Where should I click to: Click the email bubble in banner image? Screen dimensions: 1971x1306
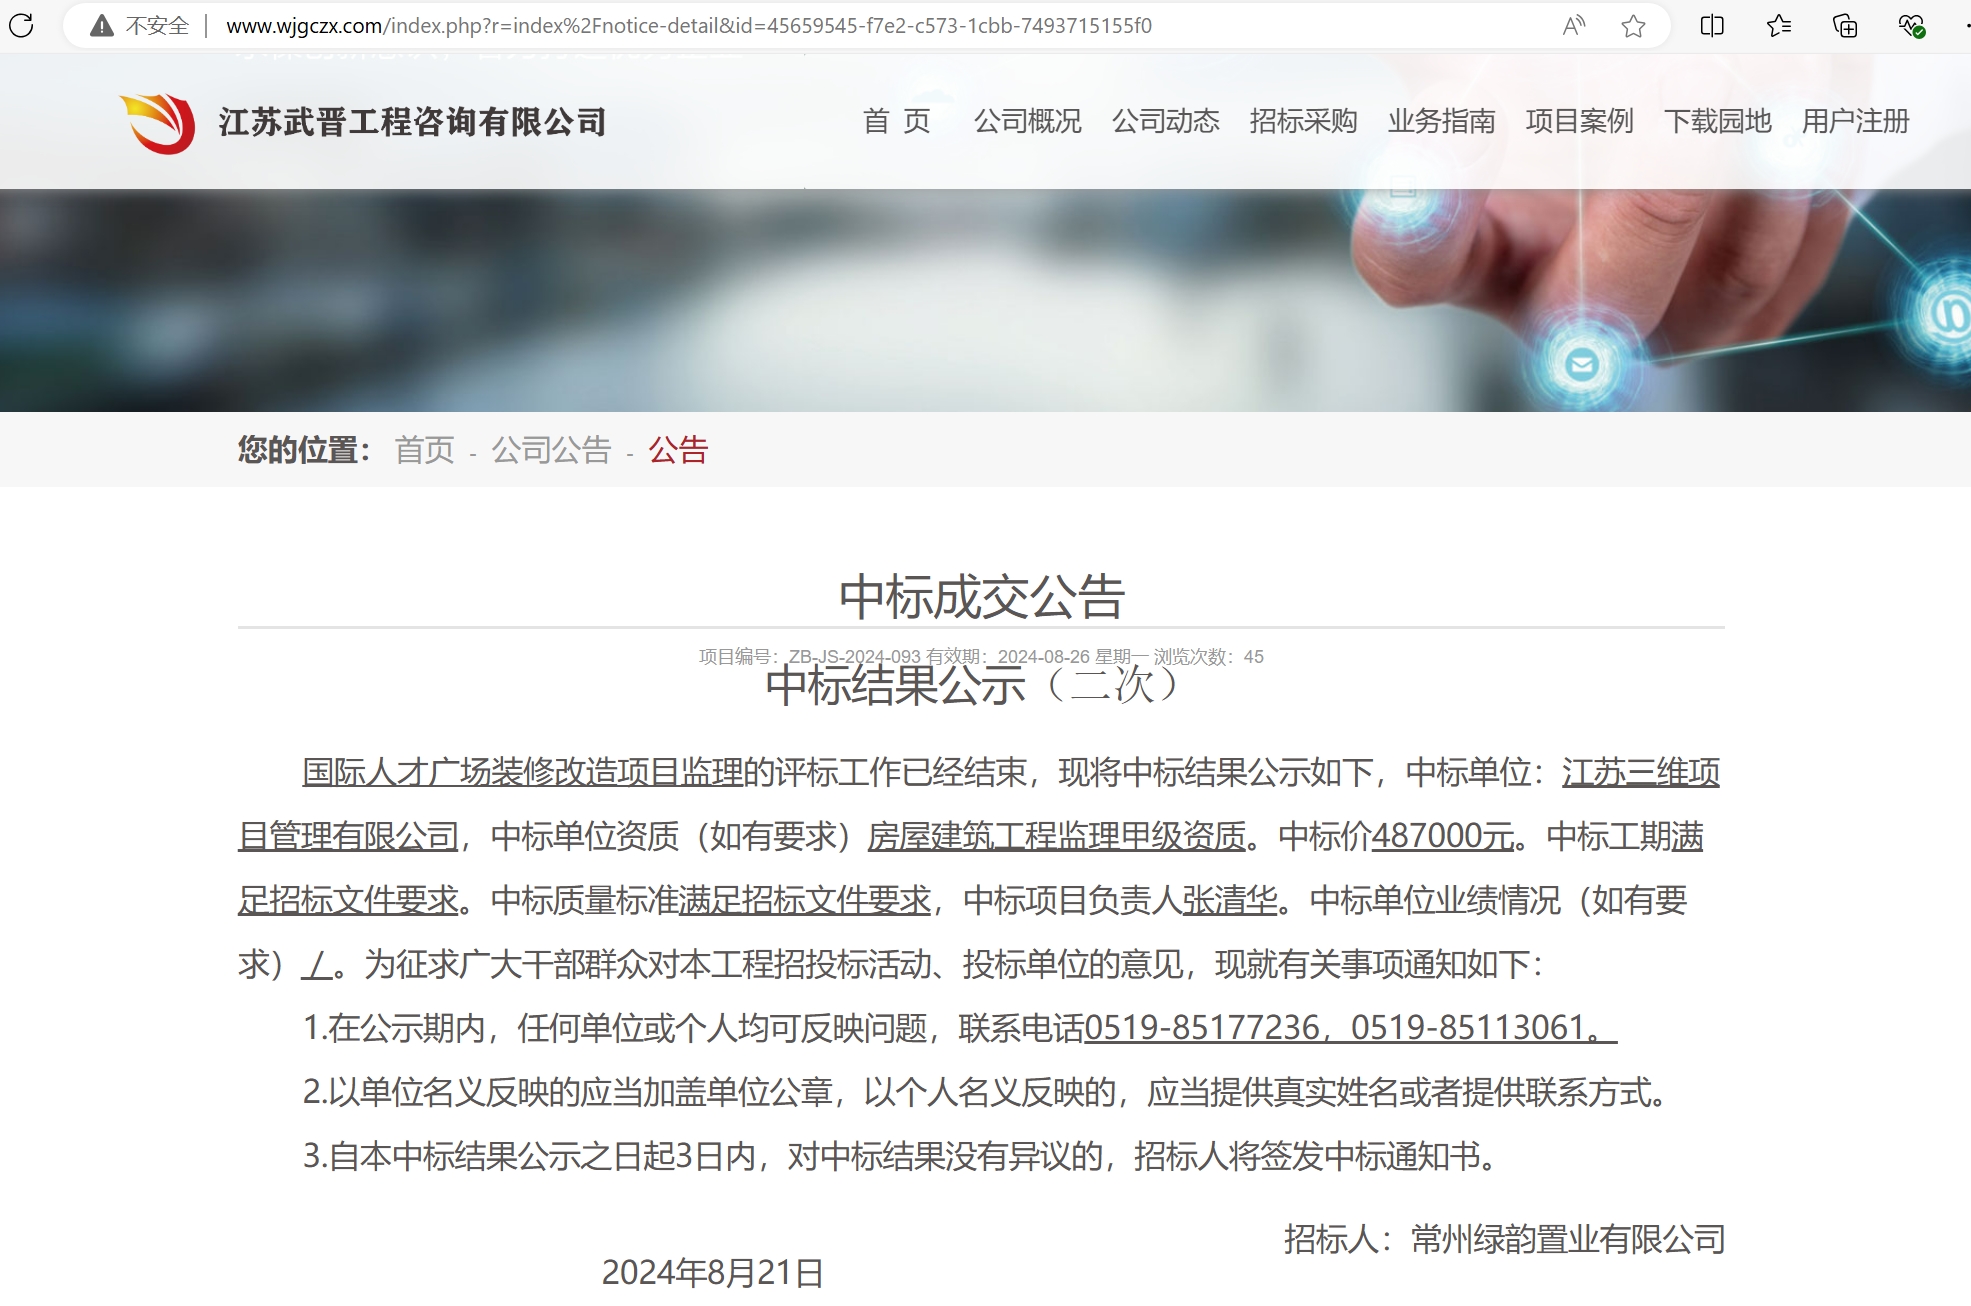1581,364
